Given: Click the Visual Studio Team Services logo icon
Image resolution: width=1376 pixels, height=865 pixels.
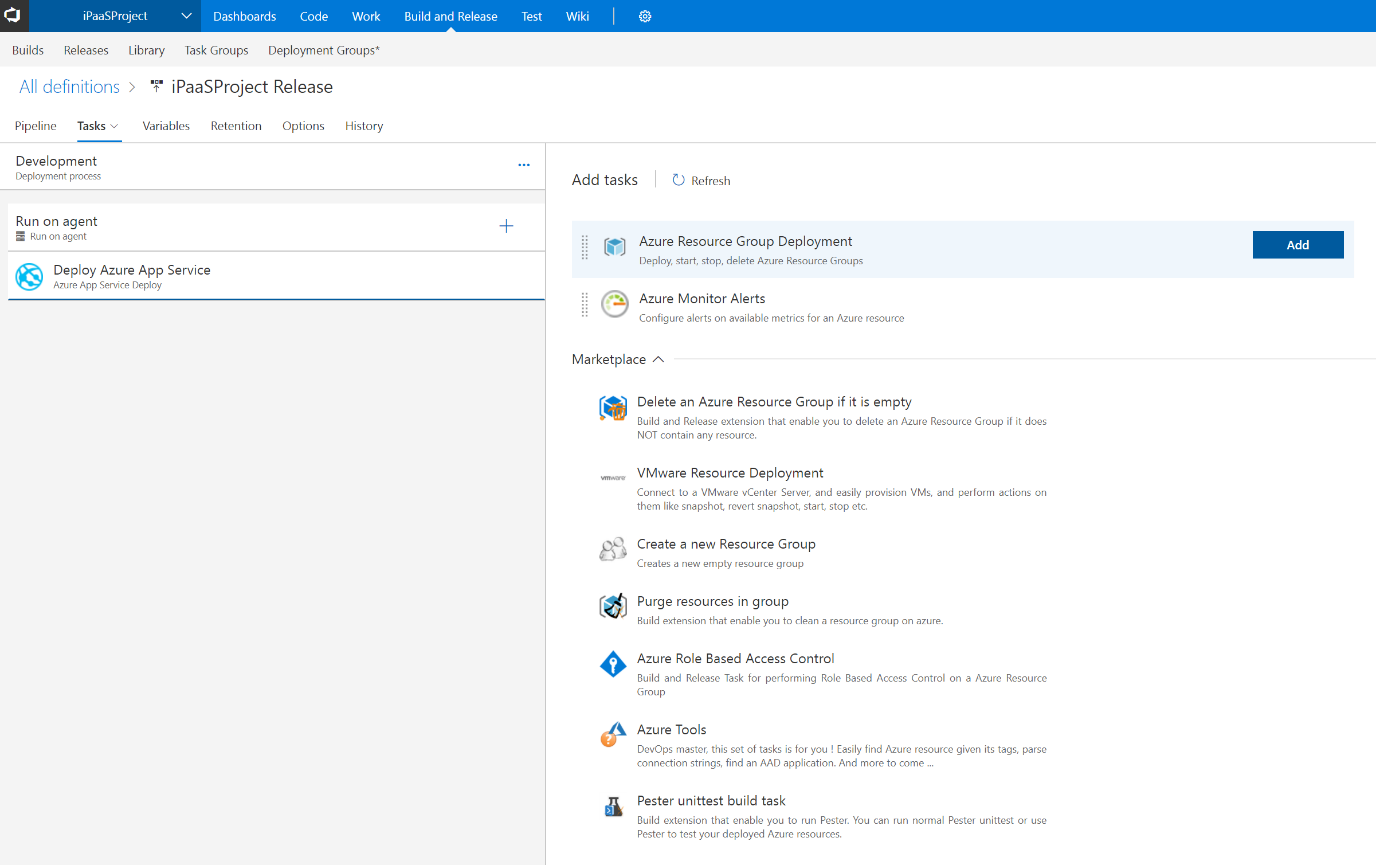Looking at the screenshot, I should [14, 16].
